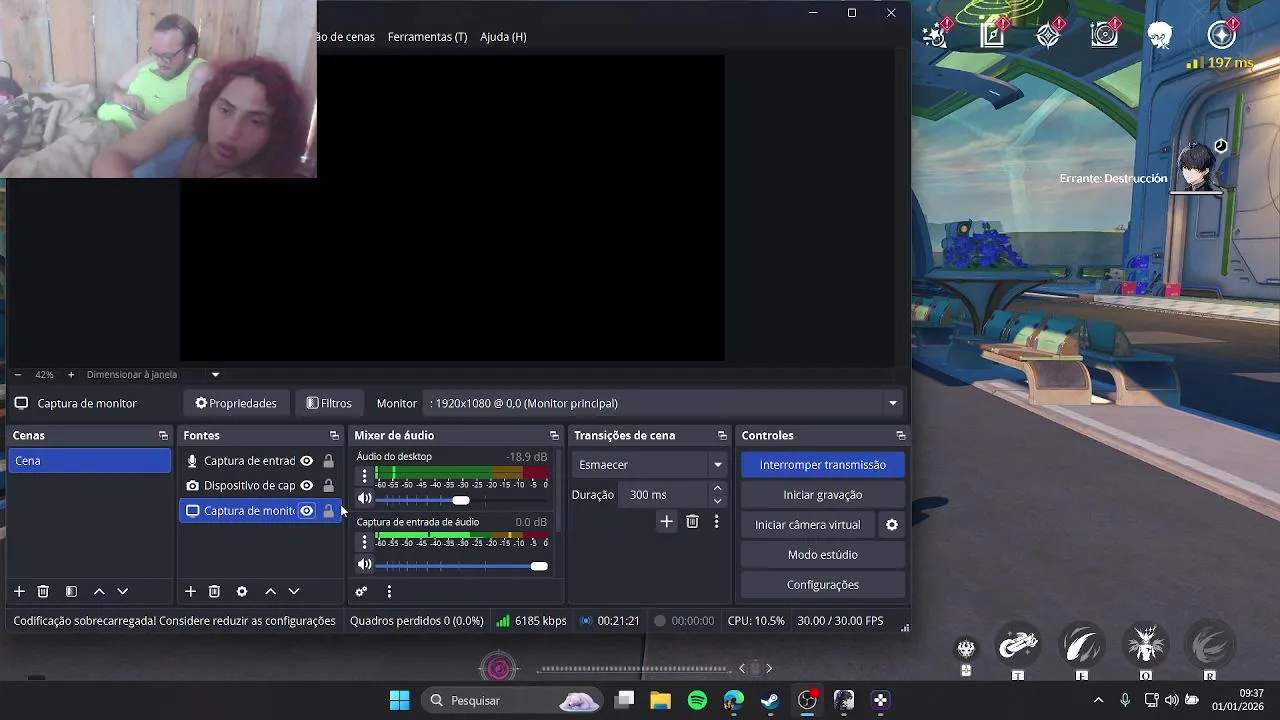Open Filtros for the selected source
Viewport: 1280px width, 720px height.
click(x=329, y=403)
